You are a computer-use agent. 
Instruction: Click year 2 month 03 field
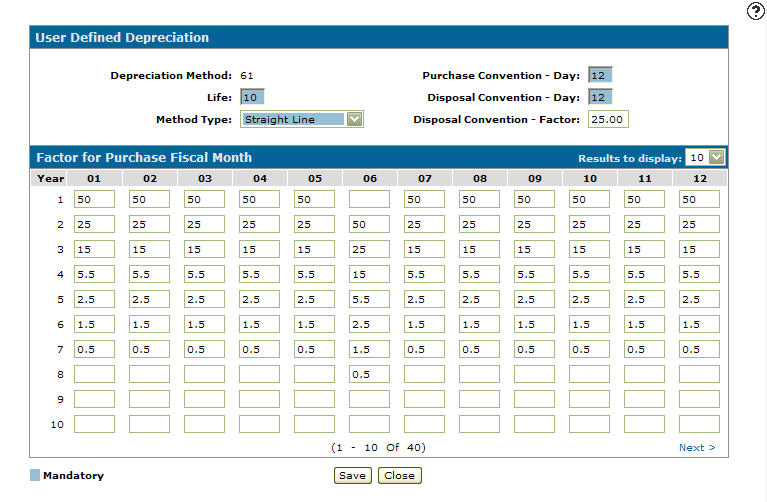[204, 224]
